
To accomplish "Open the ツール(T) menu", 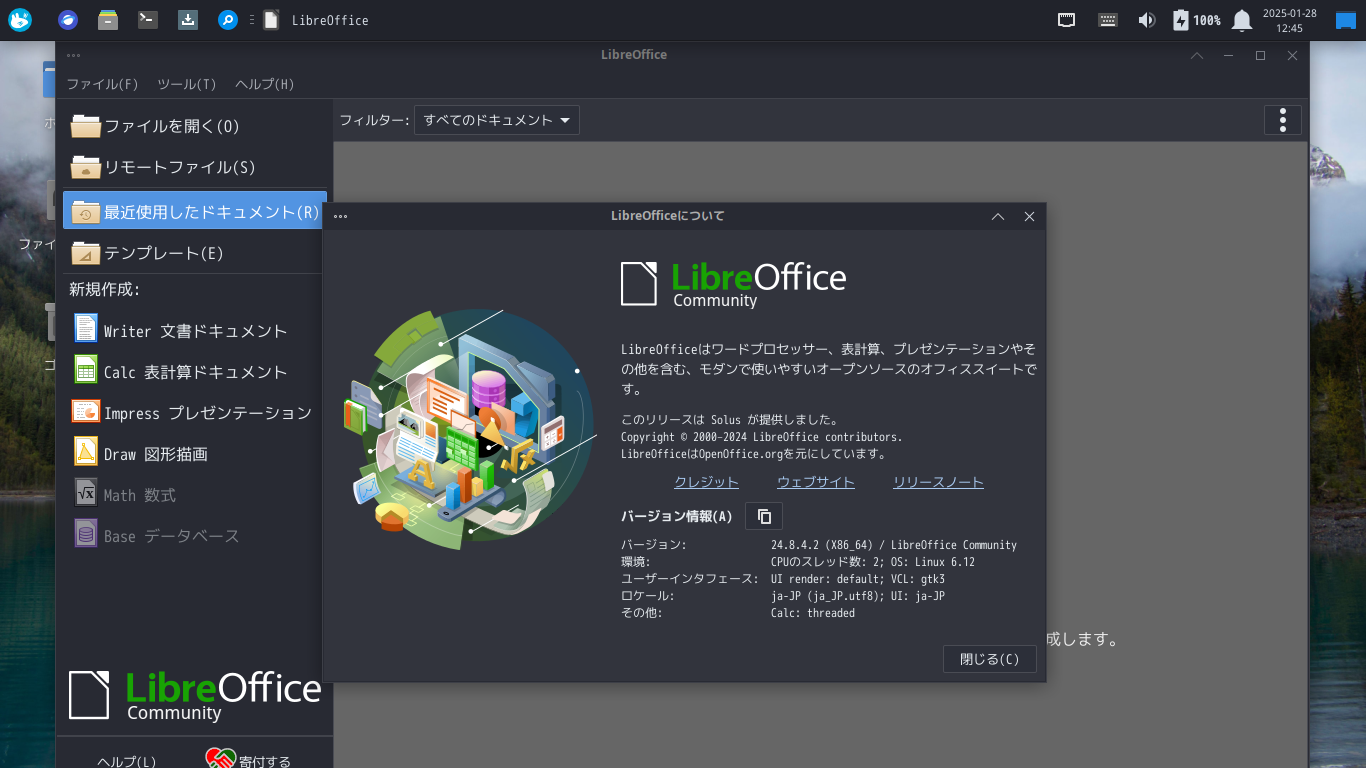I will click(x=187, y=84).
